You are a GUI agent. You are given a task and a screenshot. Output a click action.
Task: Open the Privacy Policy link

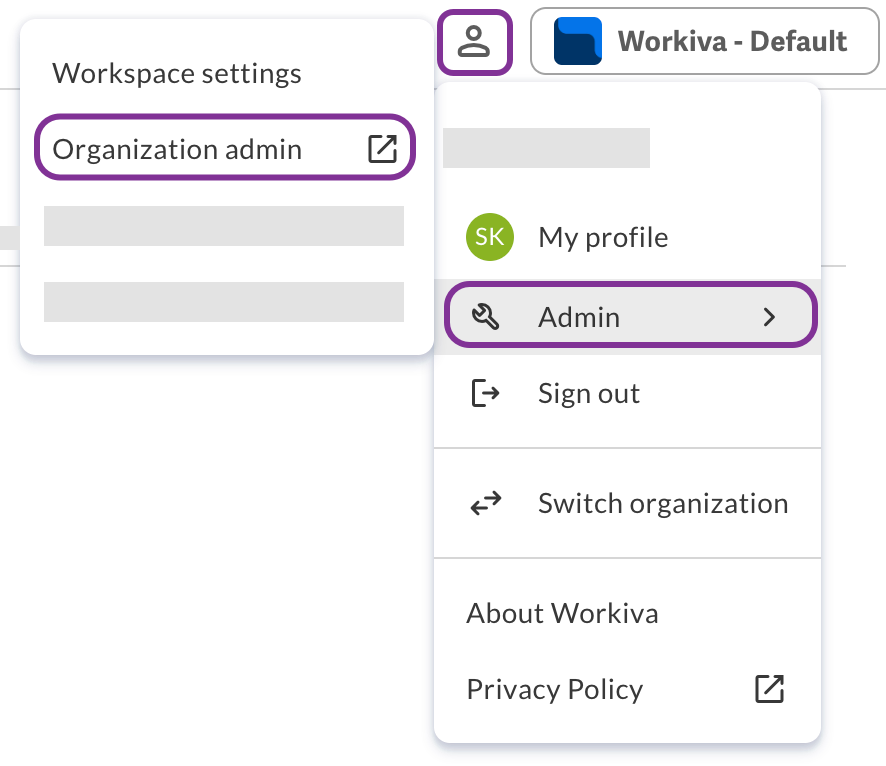click(x=555, y=688)
